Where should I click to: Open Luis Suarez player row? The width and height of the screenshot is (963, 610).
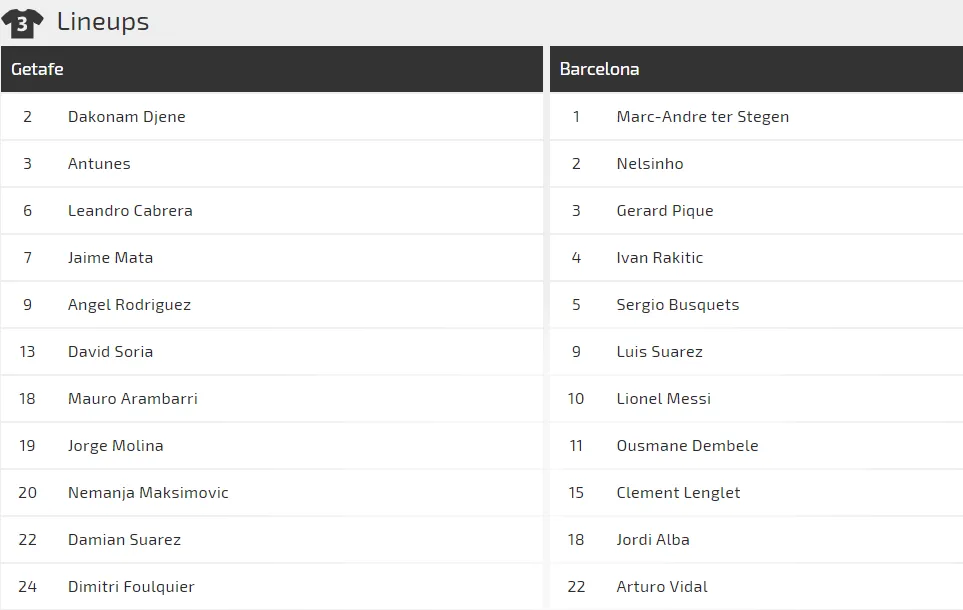point(659,352)
